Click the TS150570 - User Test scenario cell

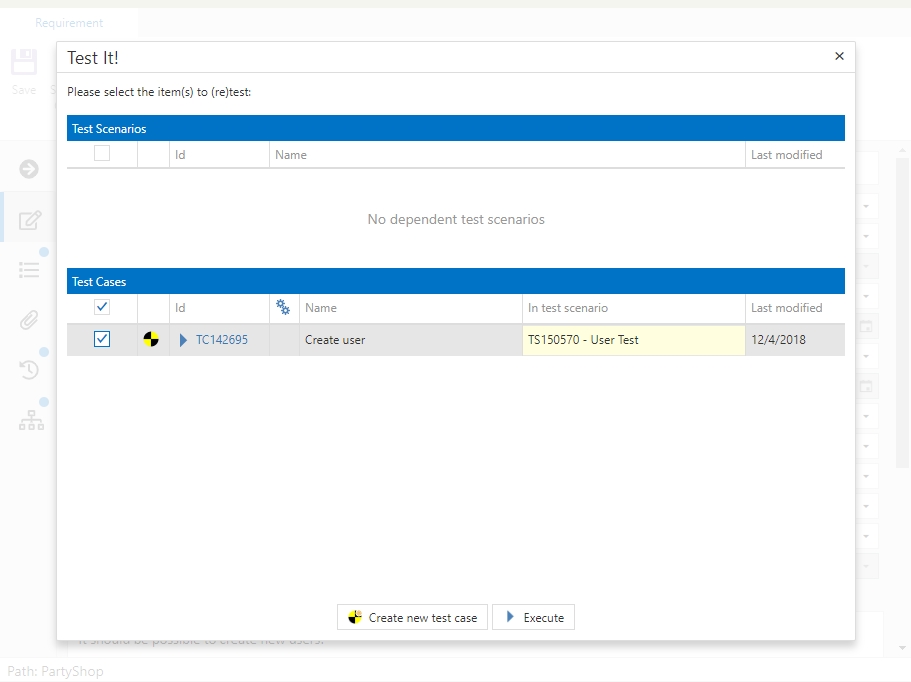coord(633,340)
